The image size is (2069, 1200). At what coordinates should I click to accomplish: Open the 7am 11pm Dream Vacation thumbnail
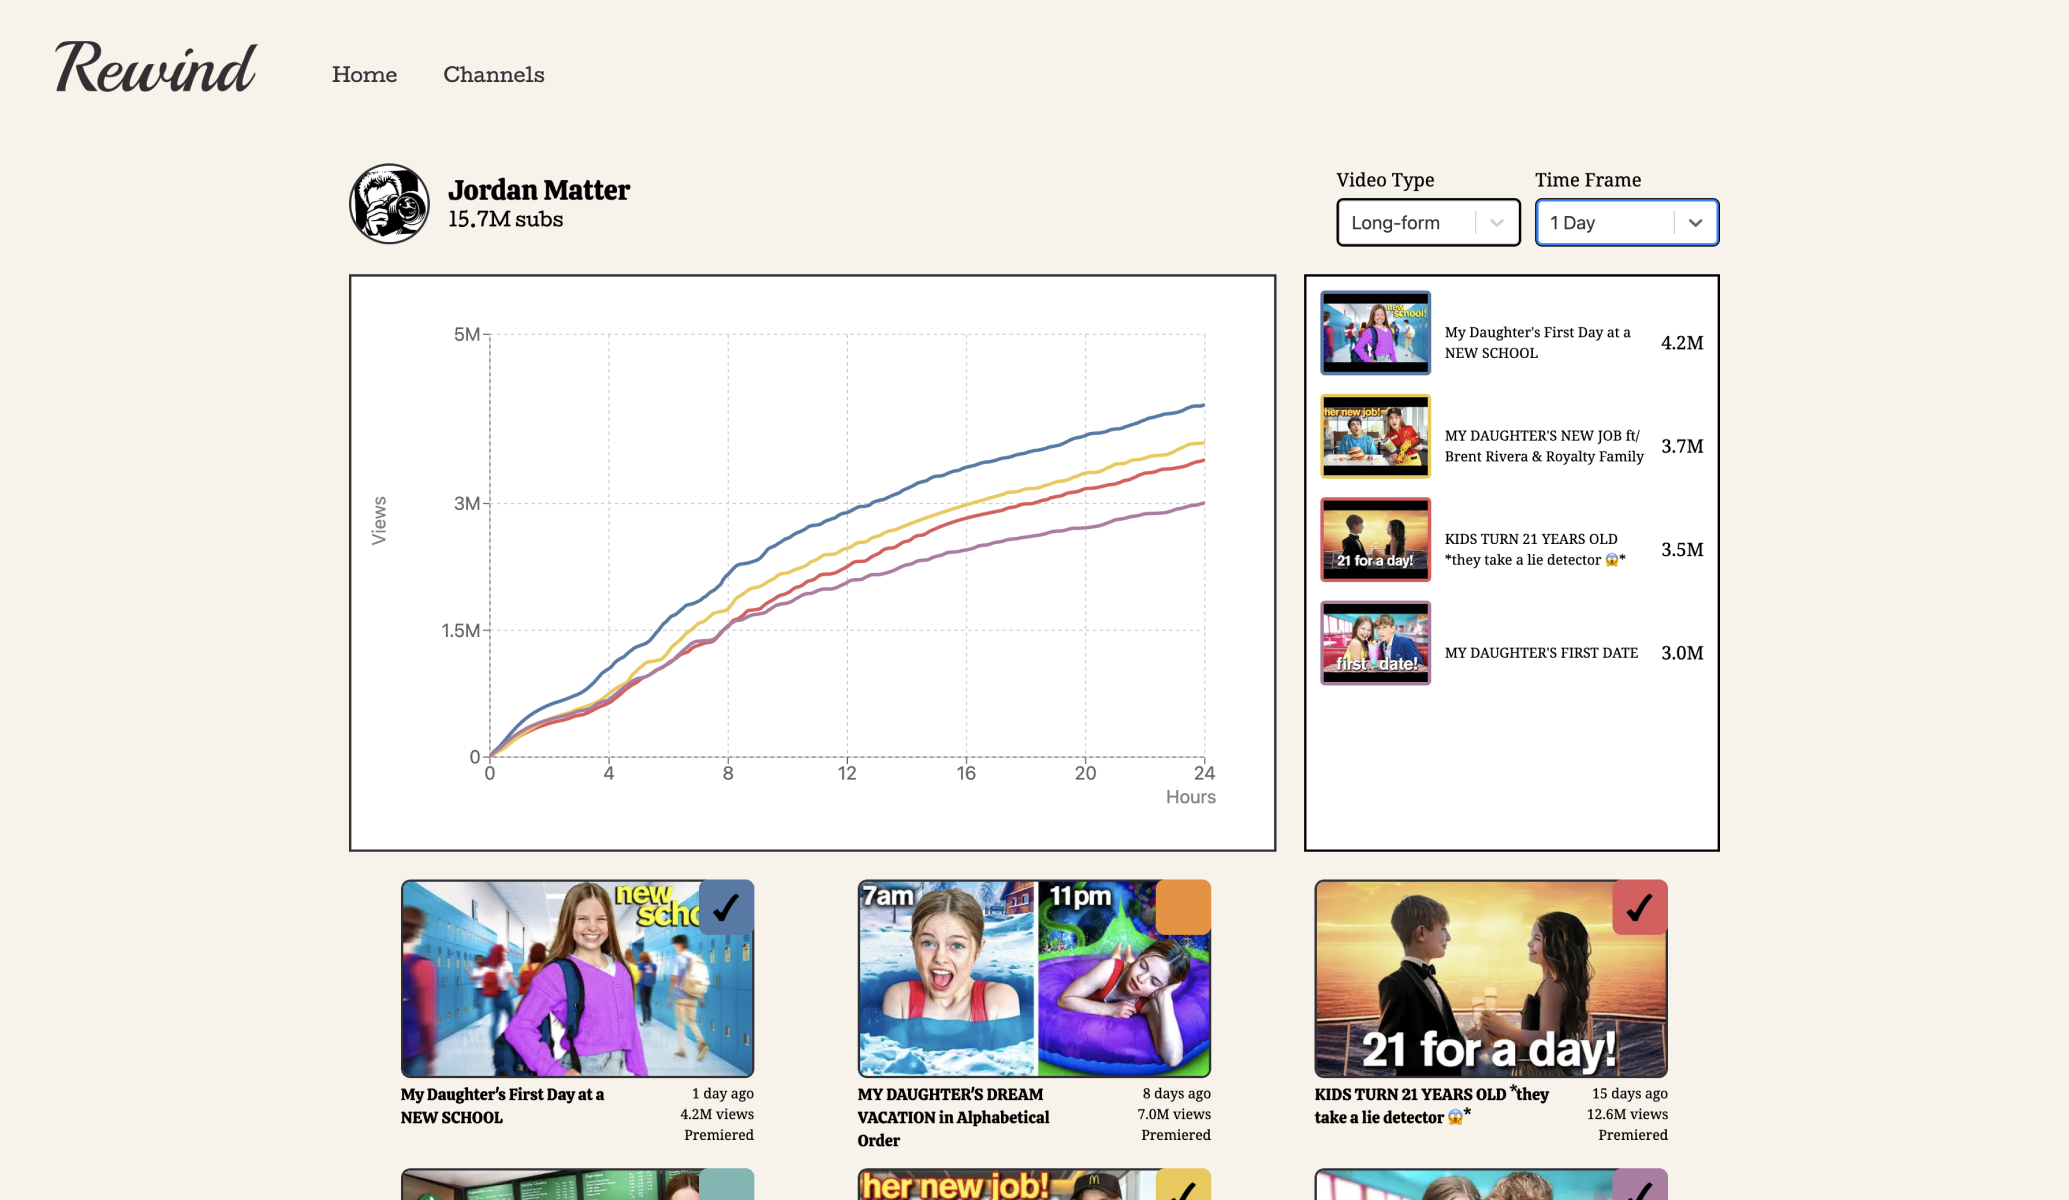pyautogui.click(x=1034, y=979)
